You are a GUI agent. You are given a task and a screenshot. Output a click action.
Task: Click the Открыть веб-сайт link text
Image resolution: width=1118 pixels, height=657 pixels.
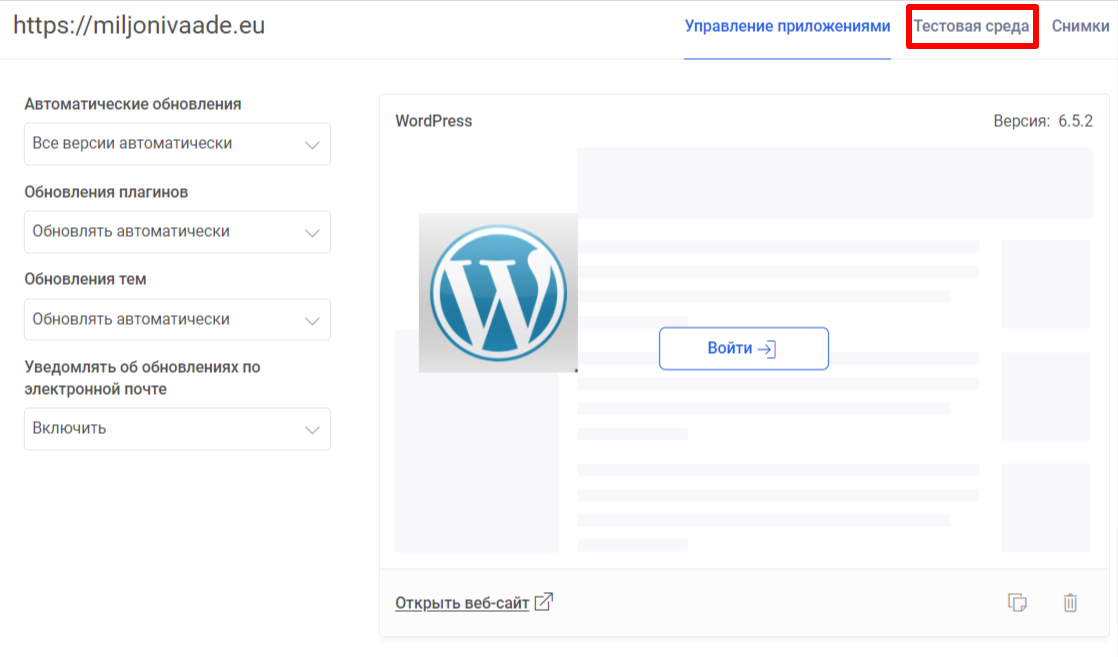(462, 603)
